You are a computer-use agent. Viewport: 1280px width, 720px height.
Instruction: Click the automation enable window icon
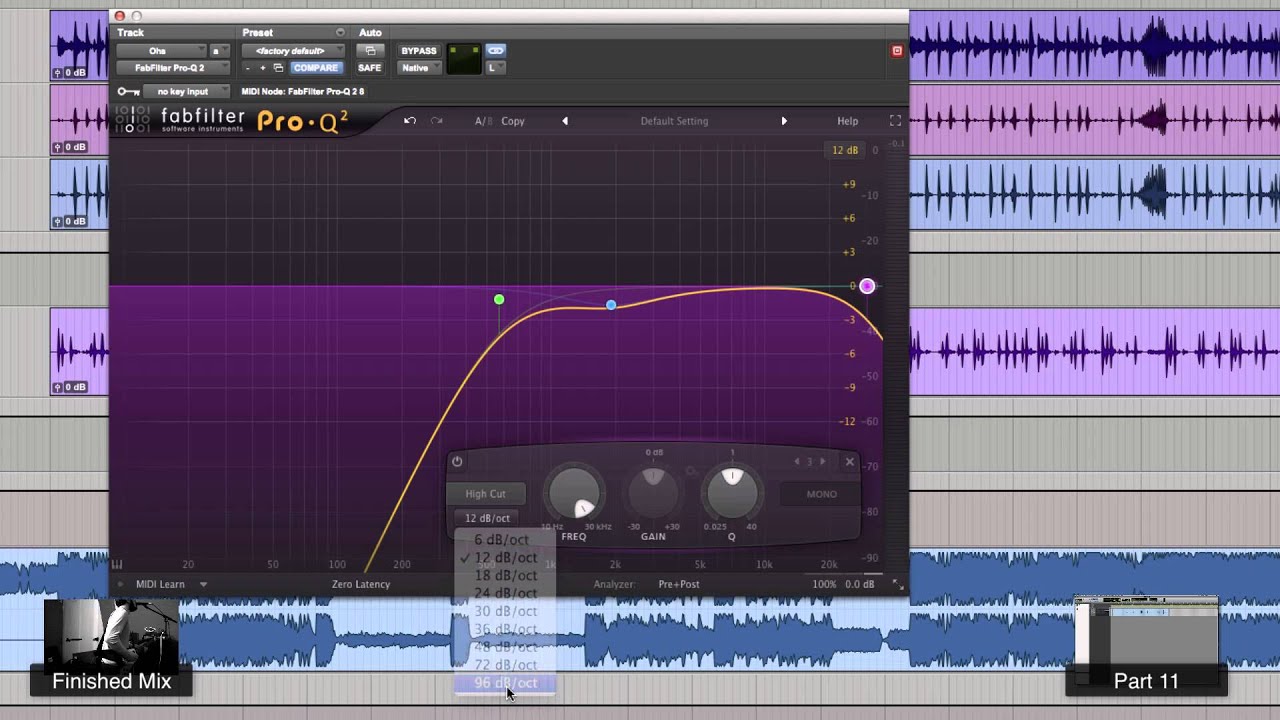[370, 51]
